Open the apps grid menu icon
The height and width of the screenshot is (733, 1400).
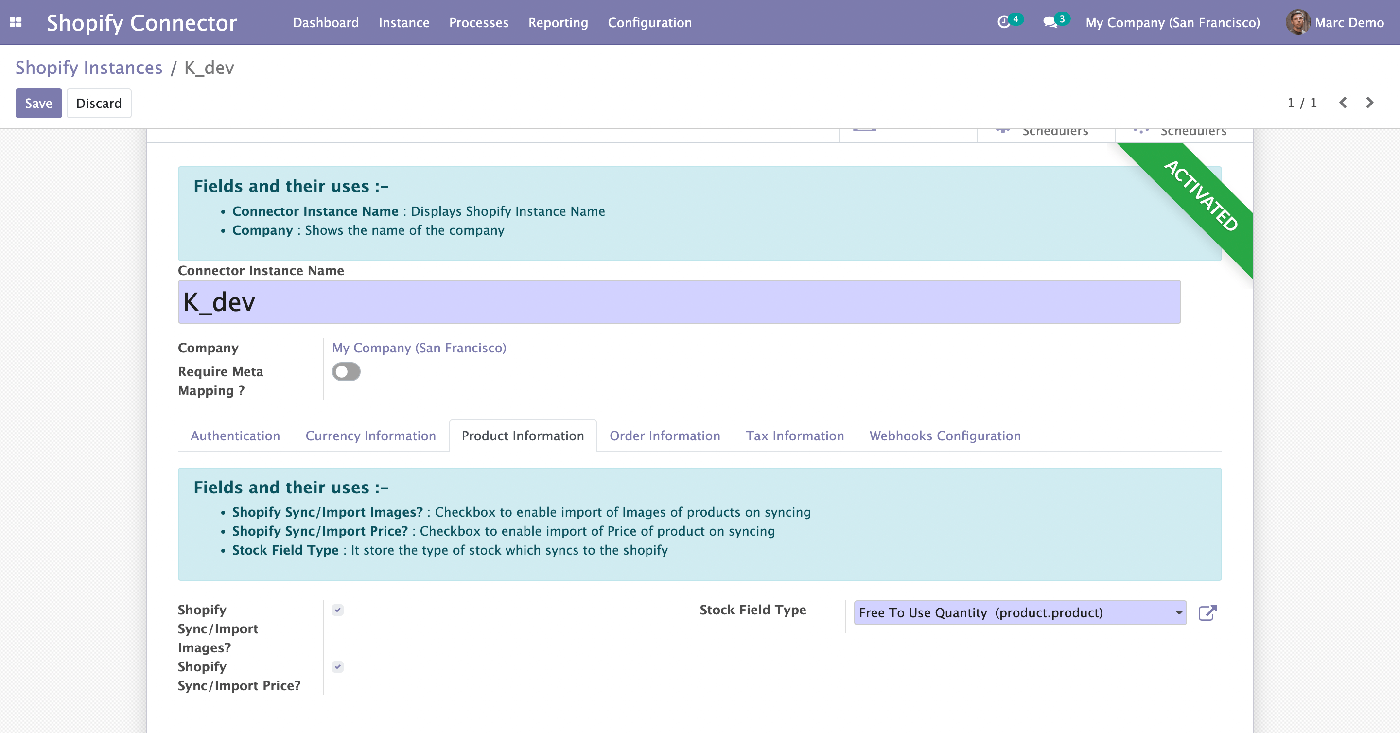[x=16, y=22]
